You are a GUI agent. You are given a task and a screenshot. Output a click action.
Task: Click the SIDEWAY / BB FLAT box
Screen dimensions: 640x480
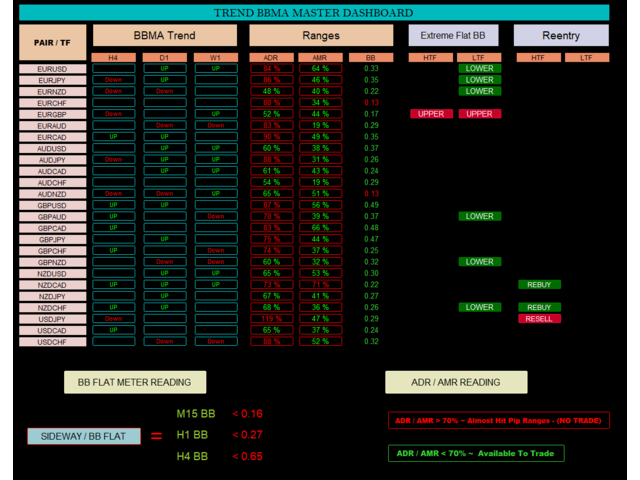[x=84, y=436]
